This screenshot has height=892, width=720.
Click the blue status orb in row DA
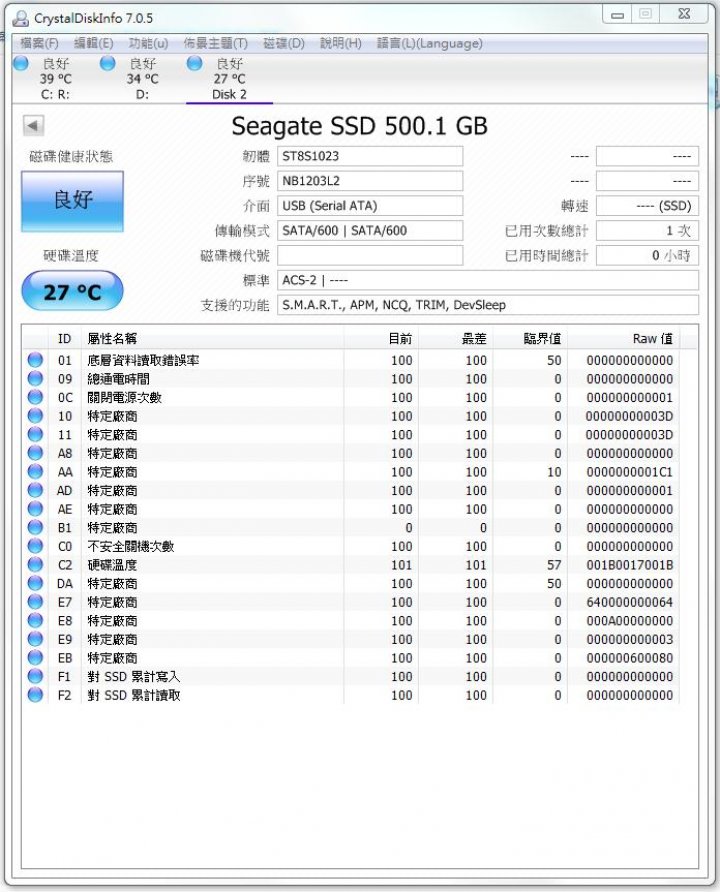pyautogui.click(x=35, y=583)
